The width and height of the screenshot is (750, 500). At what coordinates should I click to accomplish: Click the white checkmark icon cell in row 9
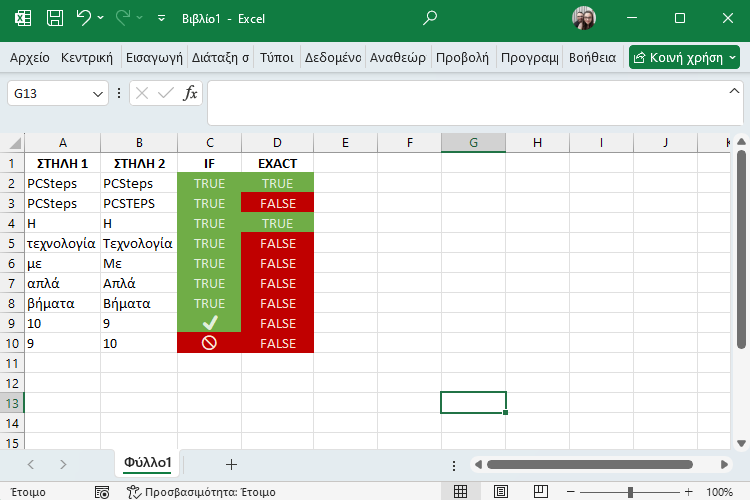tap(210, 323)
